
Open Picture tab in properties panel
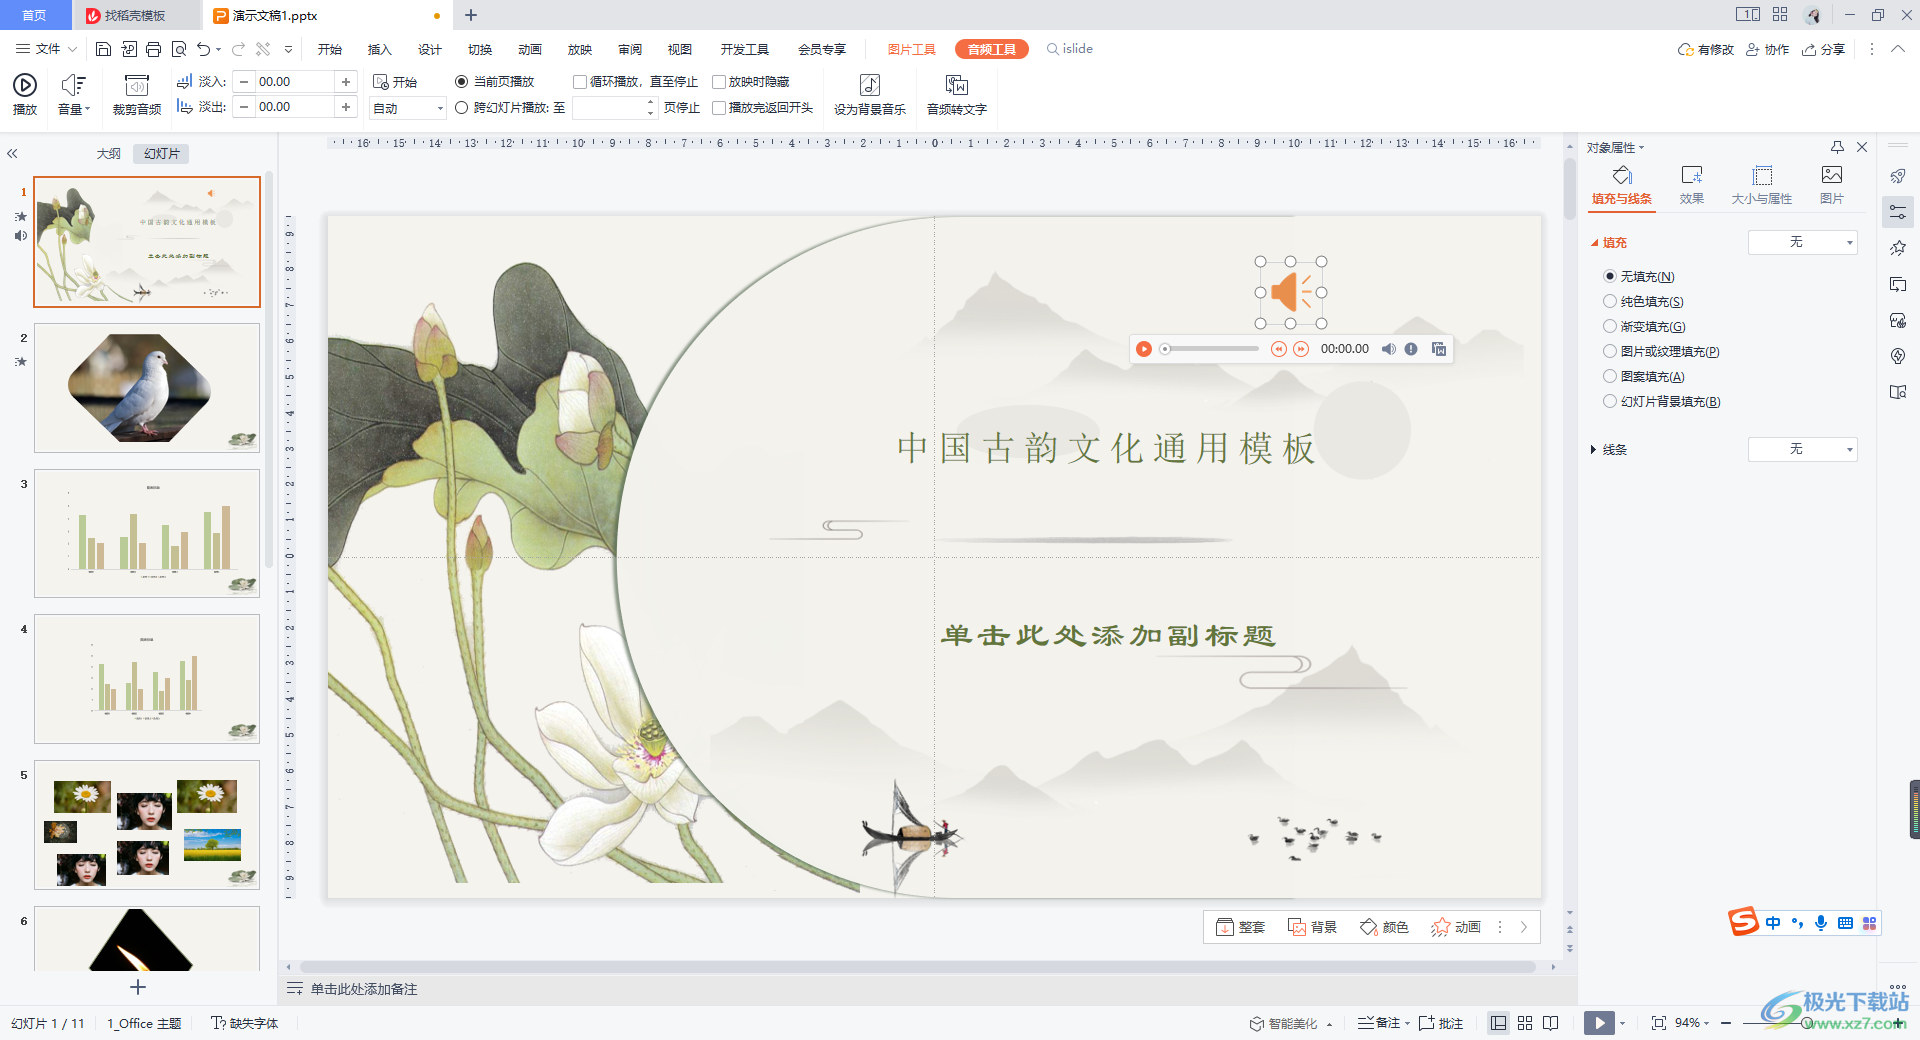click(x=1832, y=186)
